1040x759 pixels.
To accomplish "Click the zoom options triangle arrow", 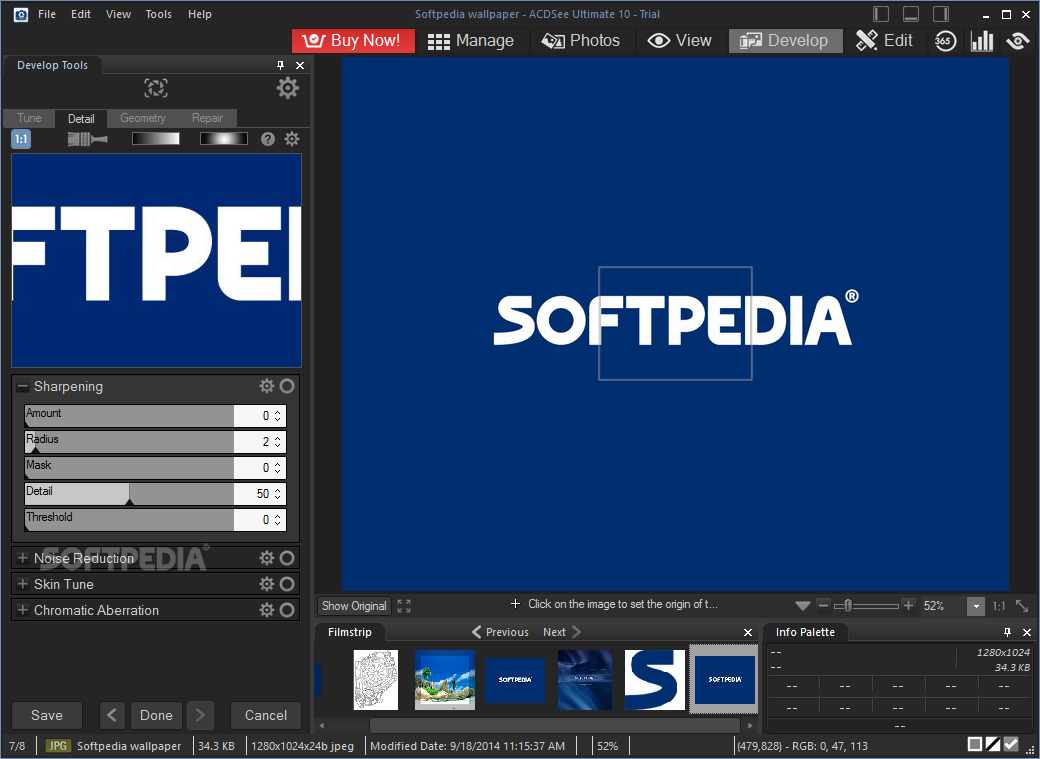I will coord(803,606).
